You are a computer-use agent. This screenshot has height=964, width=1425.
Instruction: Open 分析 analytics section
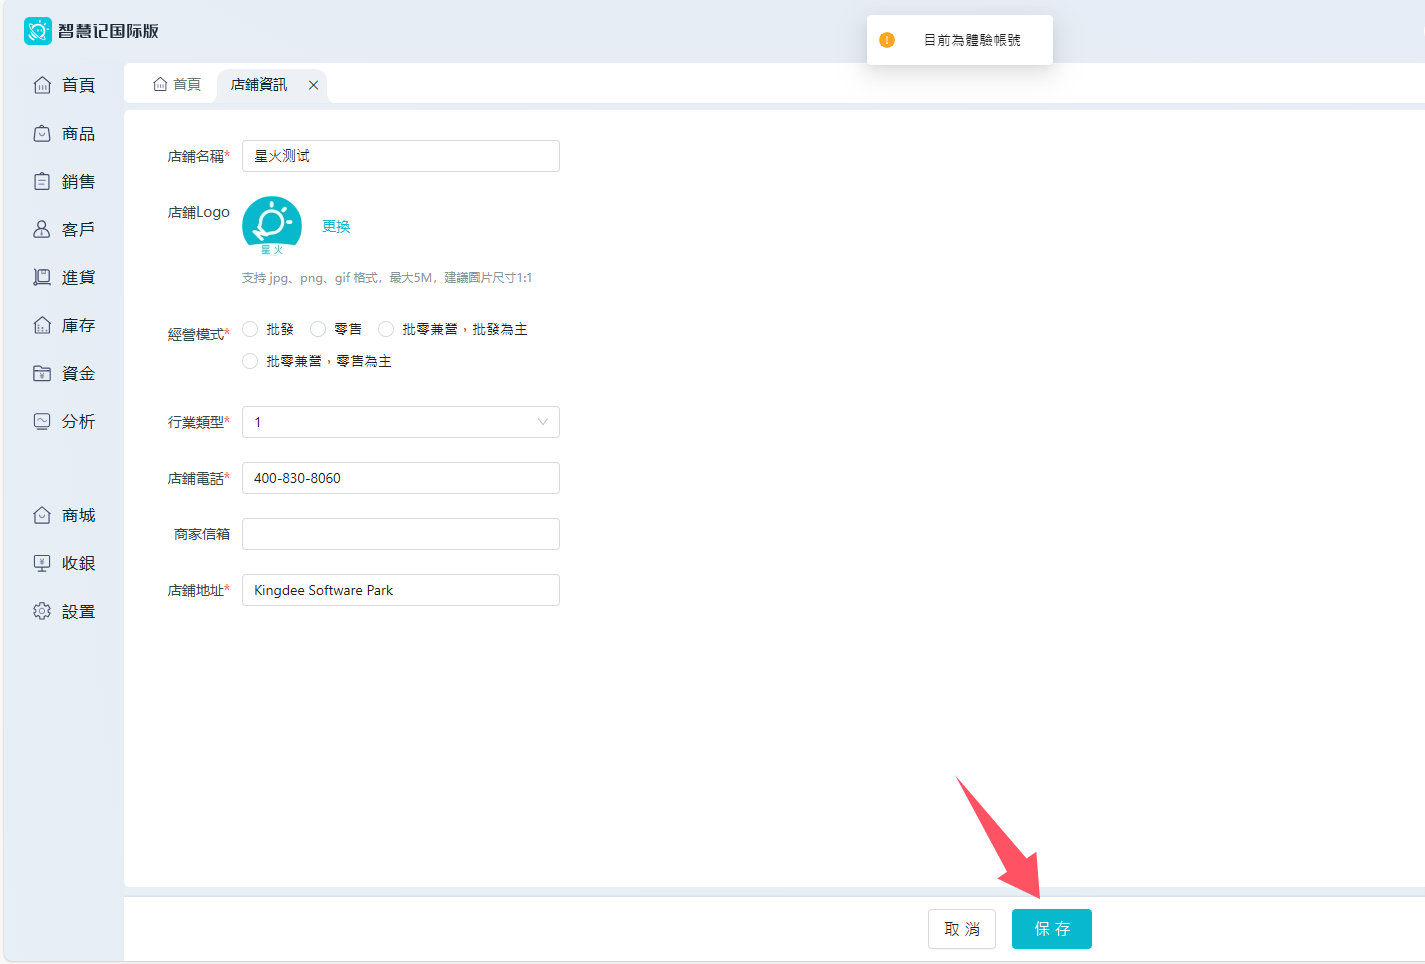click(x=65, y=422)
